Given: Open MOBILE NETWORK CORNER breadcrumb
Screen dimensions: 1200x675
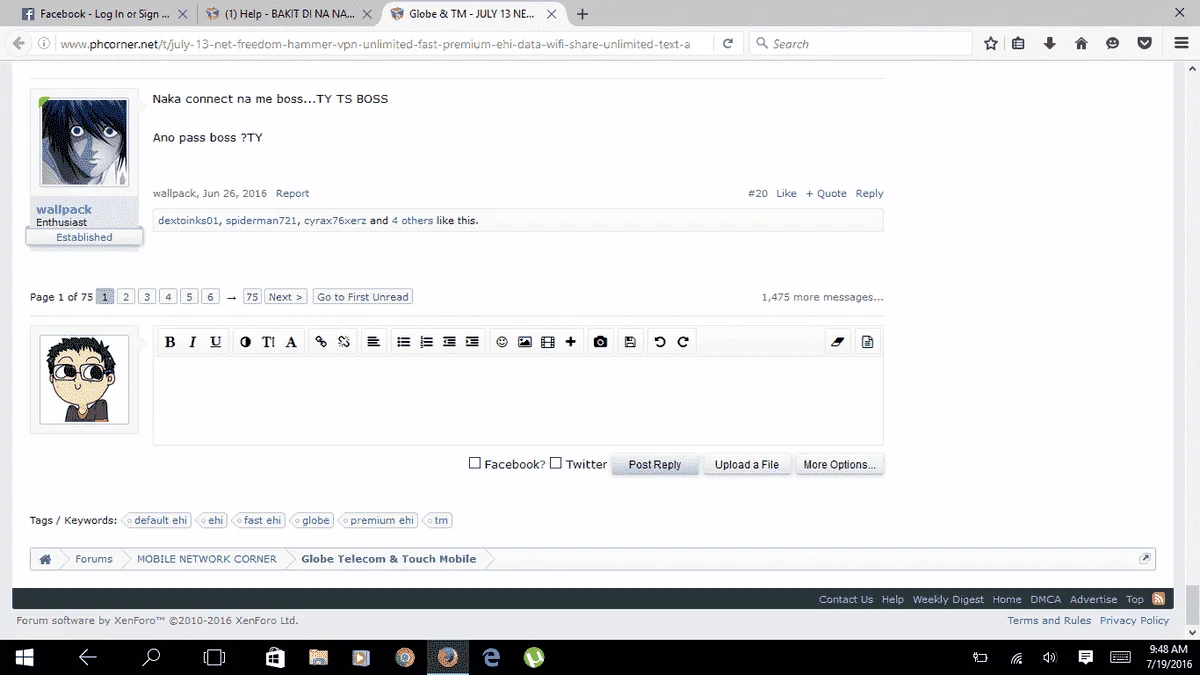Looking at the screenshot, I should [207, 559].
